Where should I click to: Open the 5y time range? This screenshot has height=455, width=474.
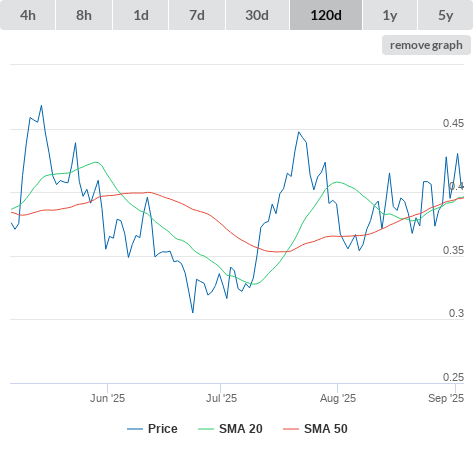(445, 15)
